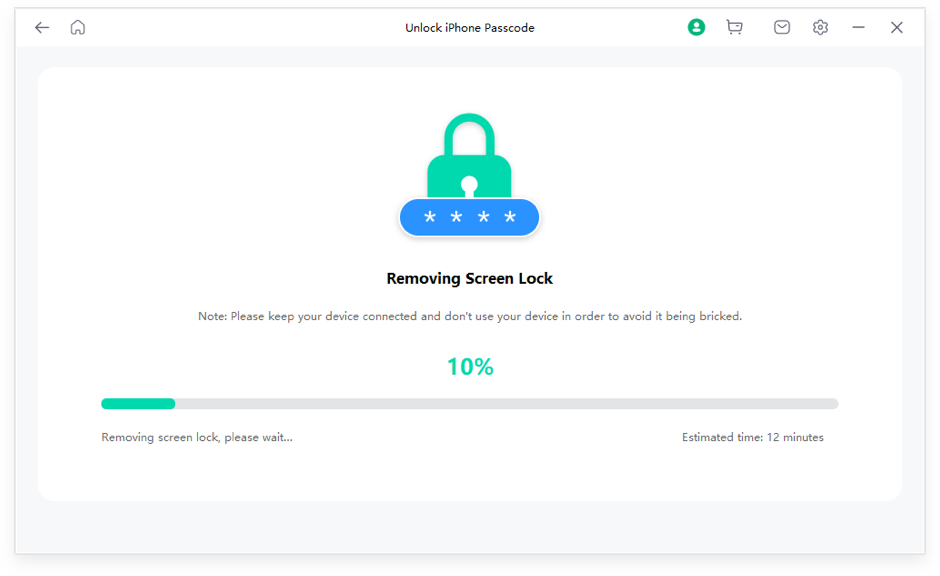Viewport: 940px width, 576px height.
Task: Open the shopping cart icon
Action: coord(734,28)
